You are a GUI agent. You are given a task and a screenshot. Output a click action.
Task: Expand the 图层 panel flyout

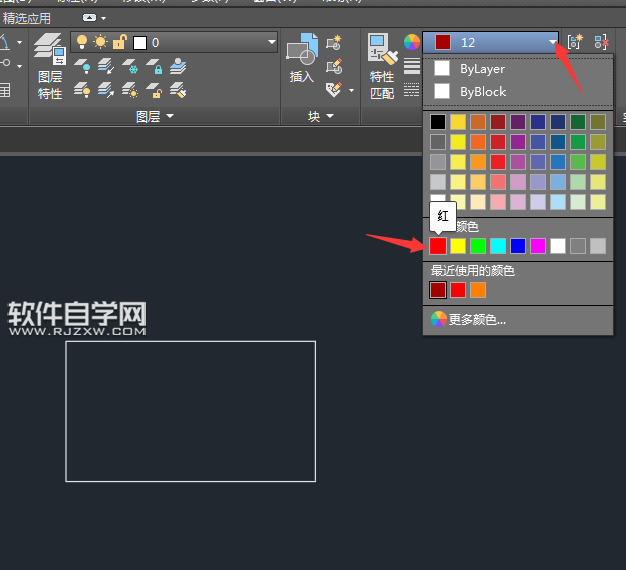pos(155,117)
